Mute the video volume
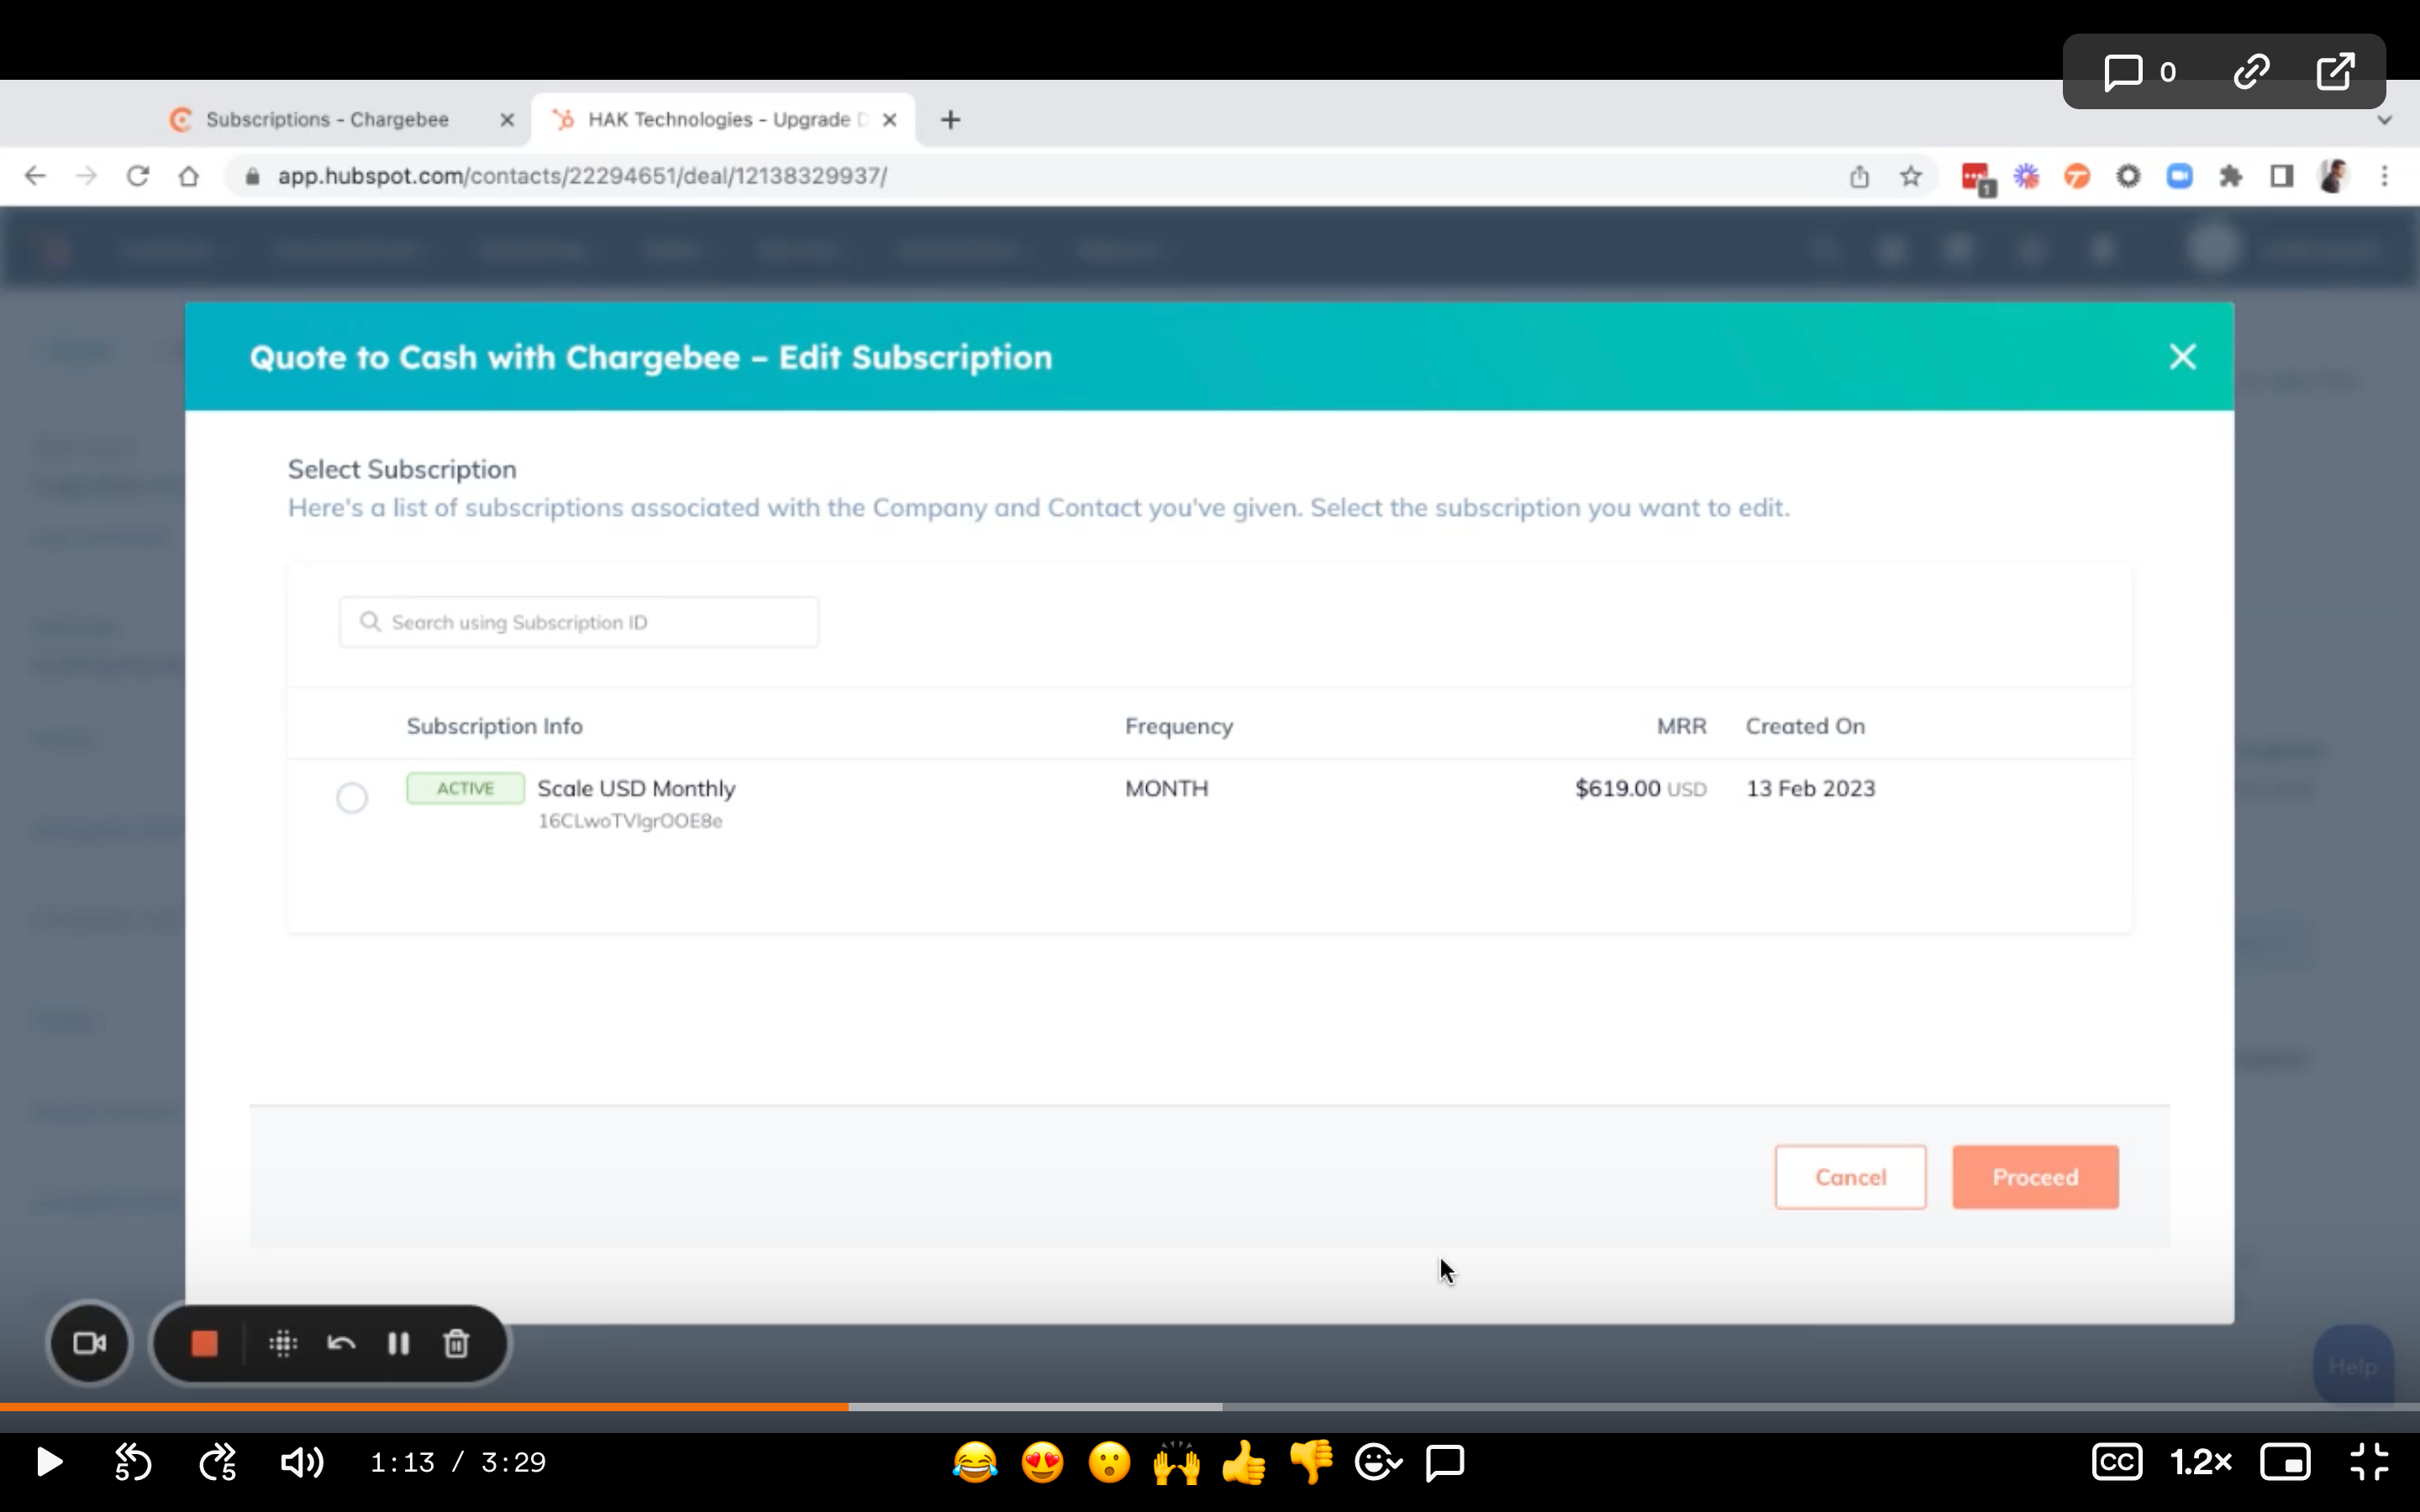The width and height of the screenshot is (2420, 1512). pos(301,1462)
